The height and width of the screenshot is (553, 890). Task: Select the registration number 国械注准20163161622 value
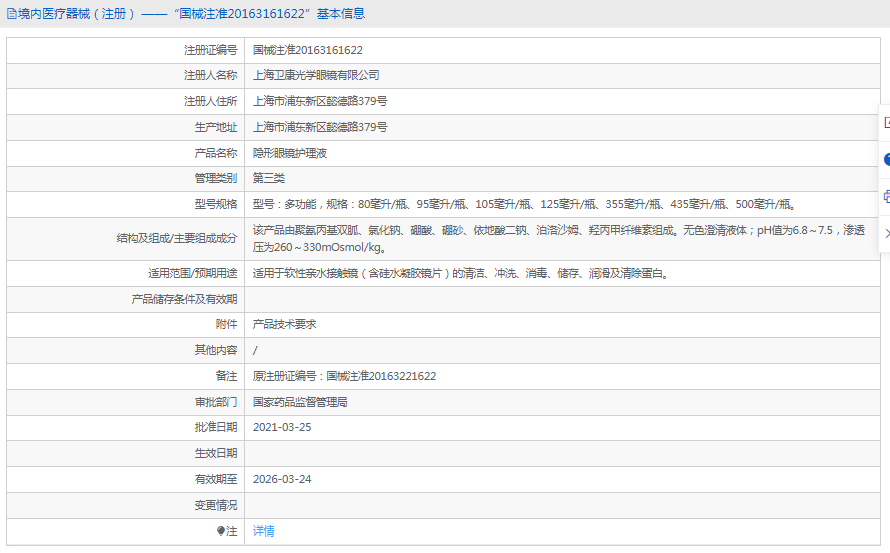pyautogui.click(x=307, y=50)
